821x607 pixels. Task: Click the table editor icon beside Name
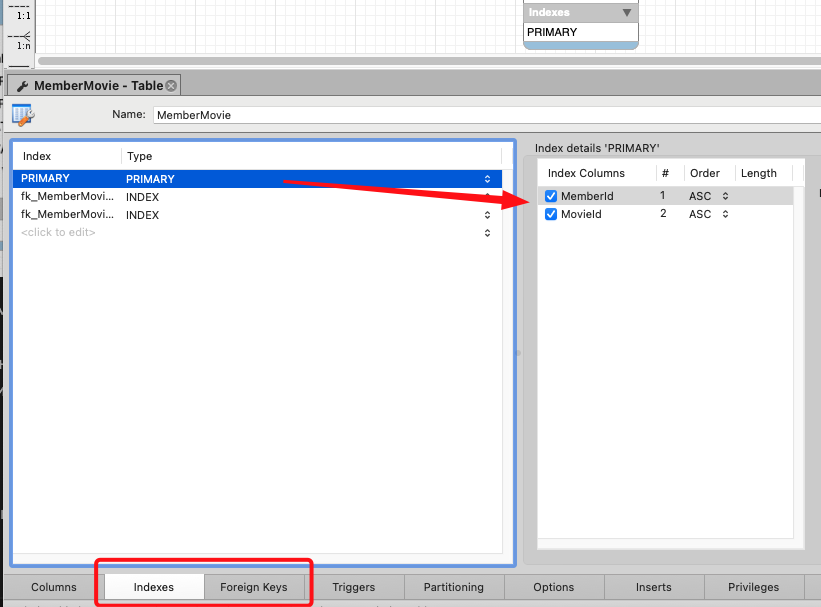[x=23, y=115]
